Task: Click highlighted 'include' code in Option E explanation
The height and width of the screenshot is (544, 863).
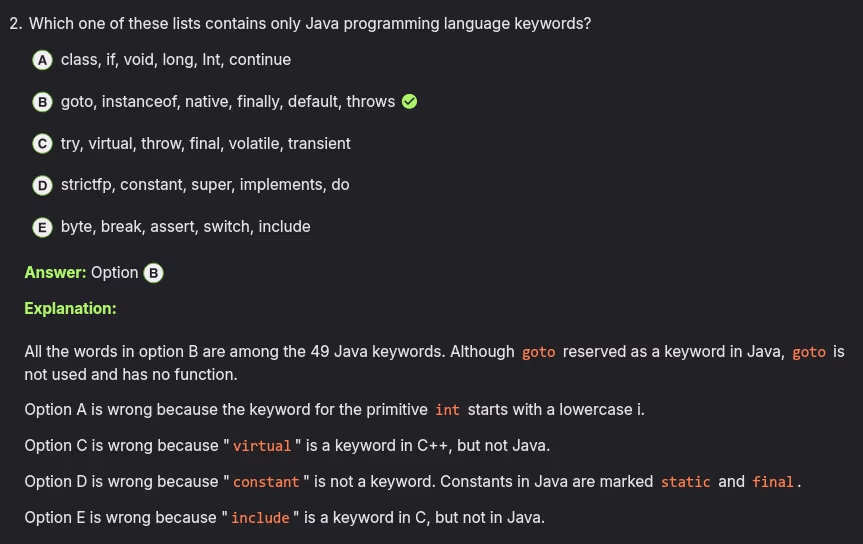Action: click(260, 518)
